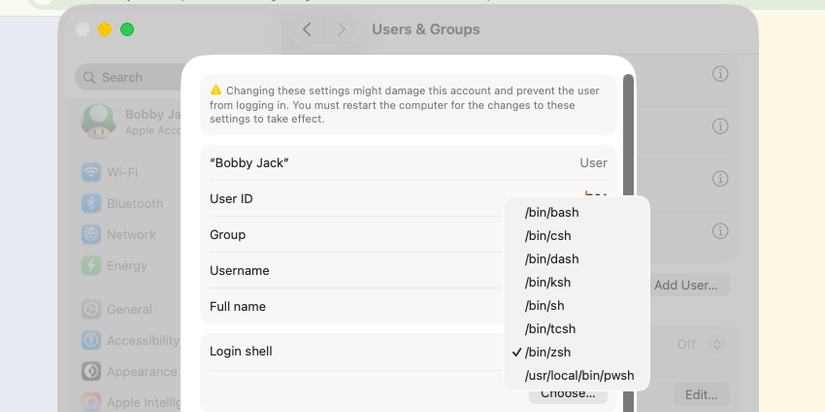Click the User ID label
Viewport: 825px width, 412px height.
tap(232, 199)
